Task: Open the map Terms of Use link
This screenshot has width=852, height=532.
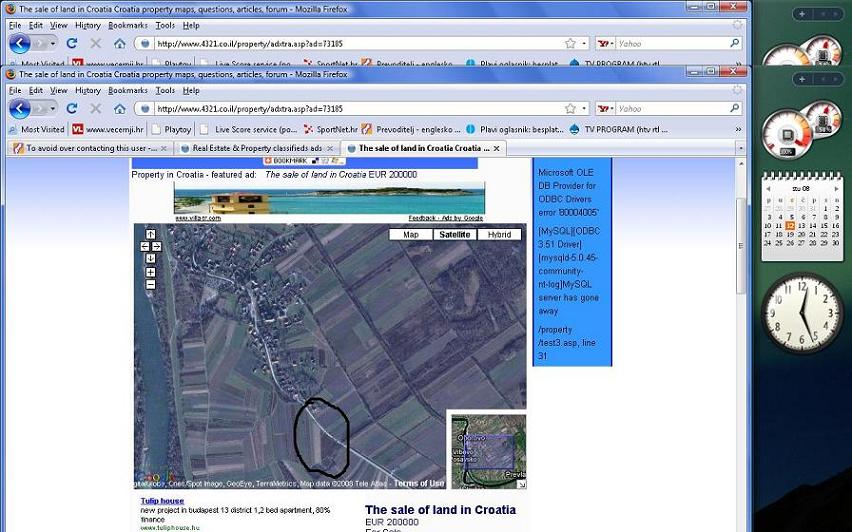Action: (419, 483)
